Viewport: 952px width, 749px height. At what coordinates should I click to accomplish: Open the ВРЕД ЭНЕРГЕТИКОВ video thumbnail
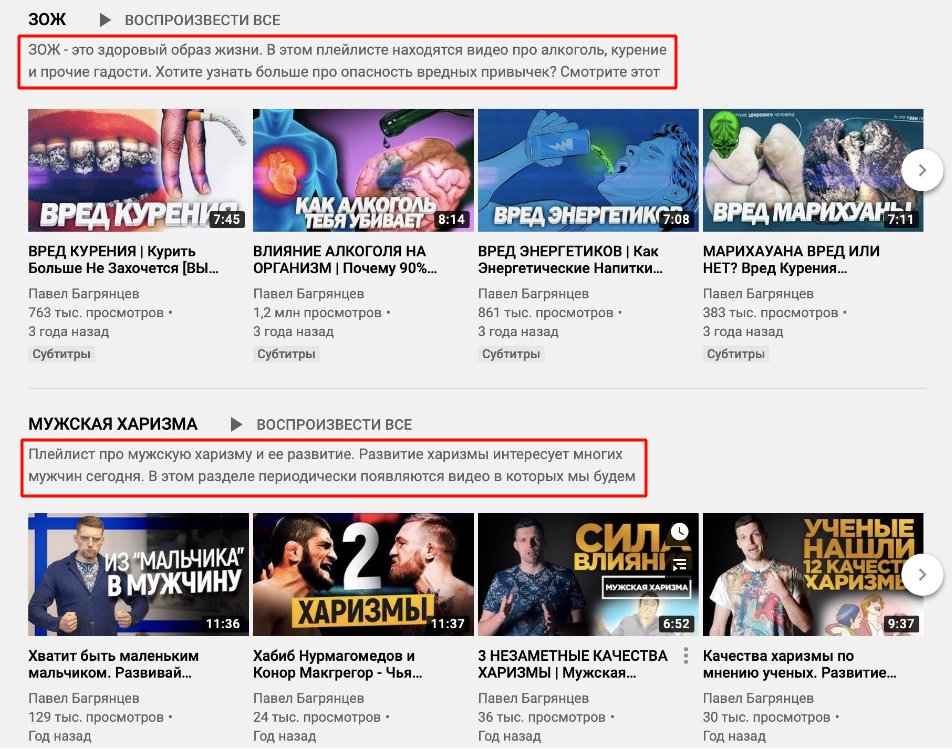[588, 170]
